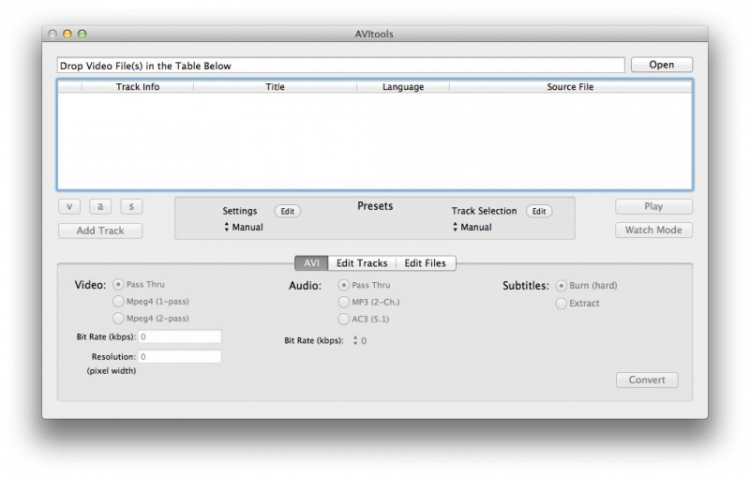Click the video Bit Rate input field
The image size is (750, 477).
tap(180, 337)
